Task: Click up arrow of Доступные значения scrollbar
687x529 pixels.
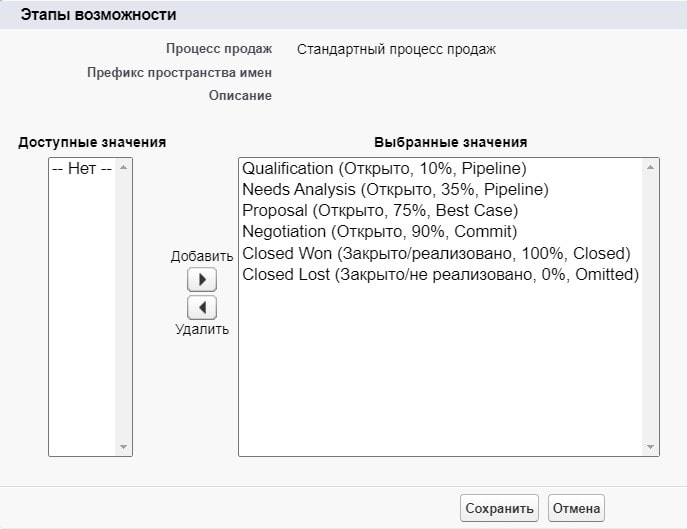Action: click(124, 167)
